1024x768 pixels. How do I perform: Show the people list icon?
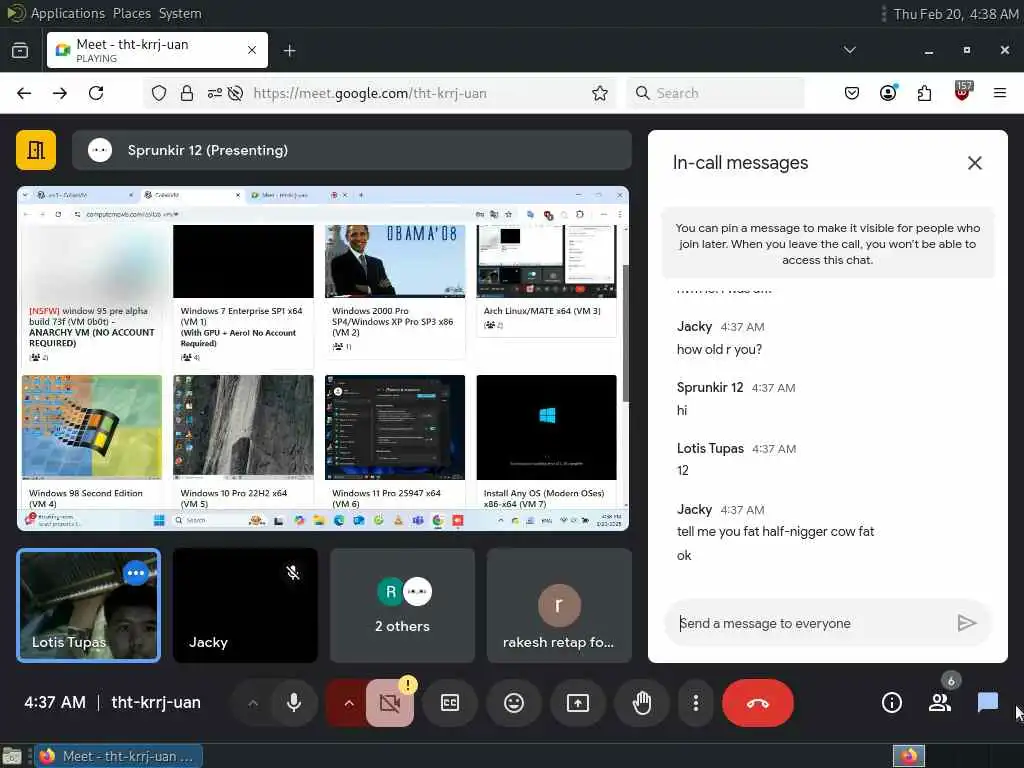coord(940,703)
